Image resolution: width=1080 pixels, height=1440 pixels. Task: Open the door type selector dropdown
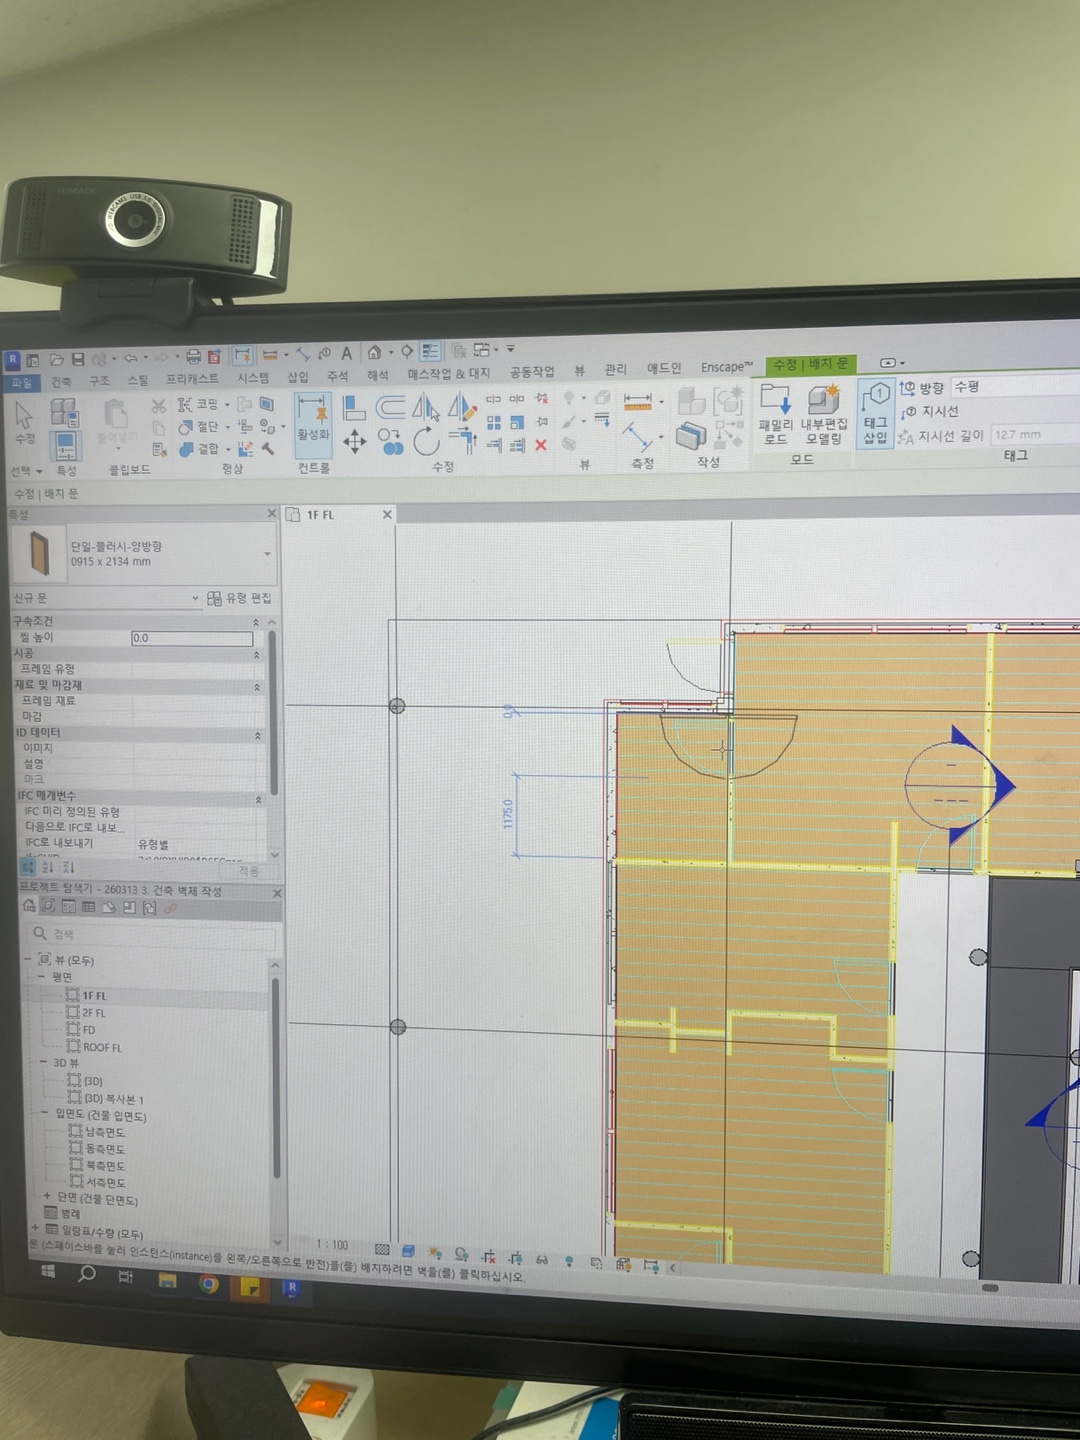[x=267, y=554]
